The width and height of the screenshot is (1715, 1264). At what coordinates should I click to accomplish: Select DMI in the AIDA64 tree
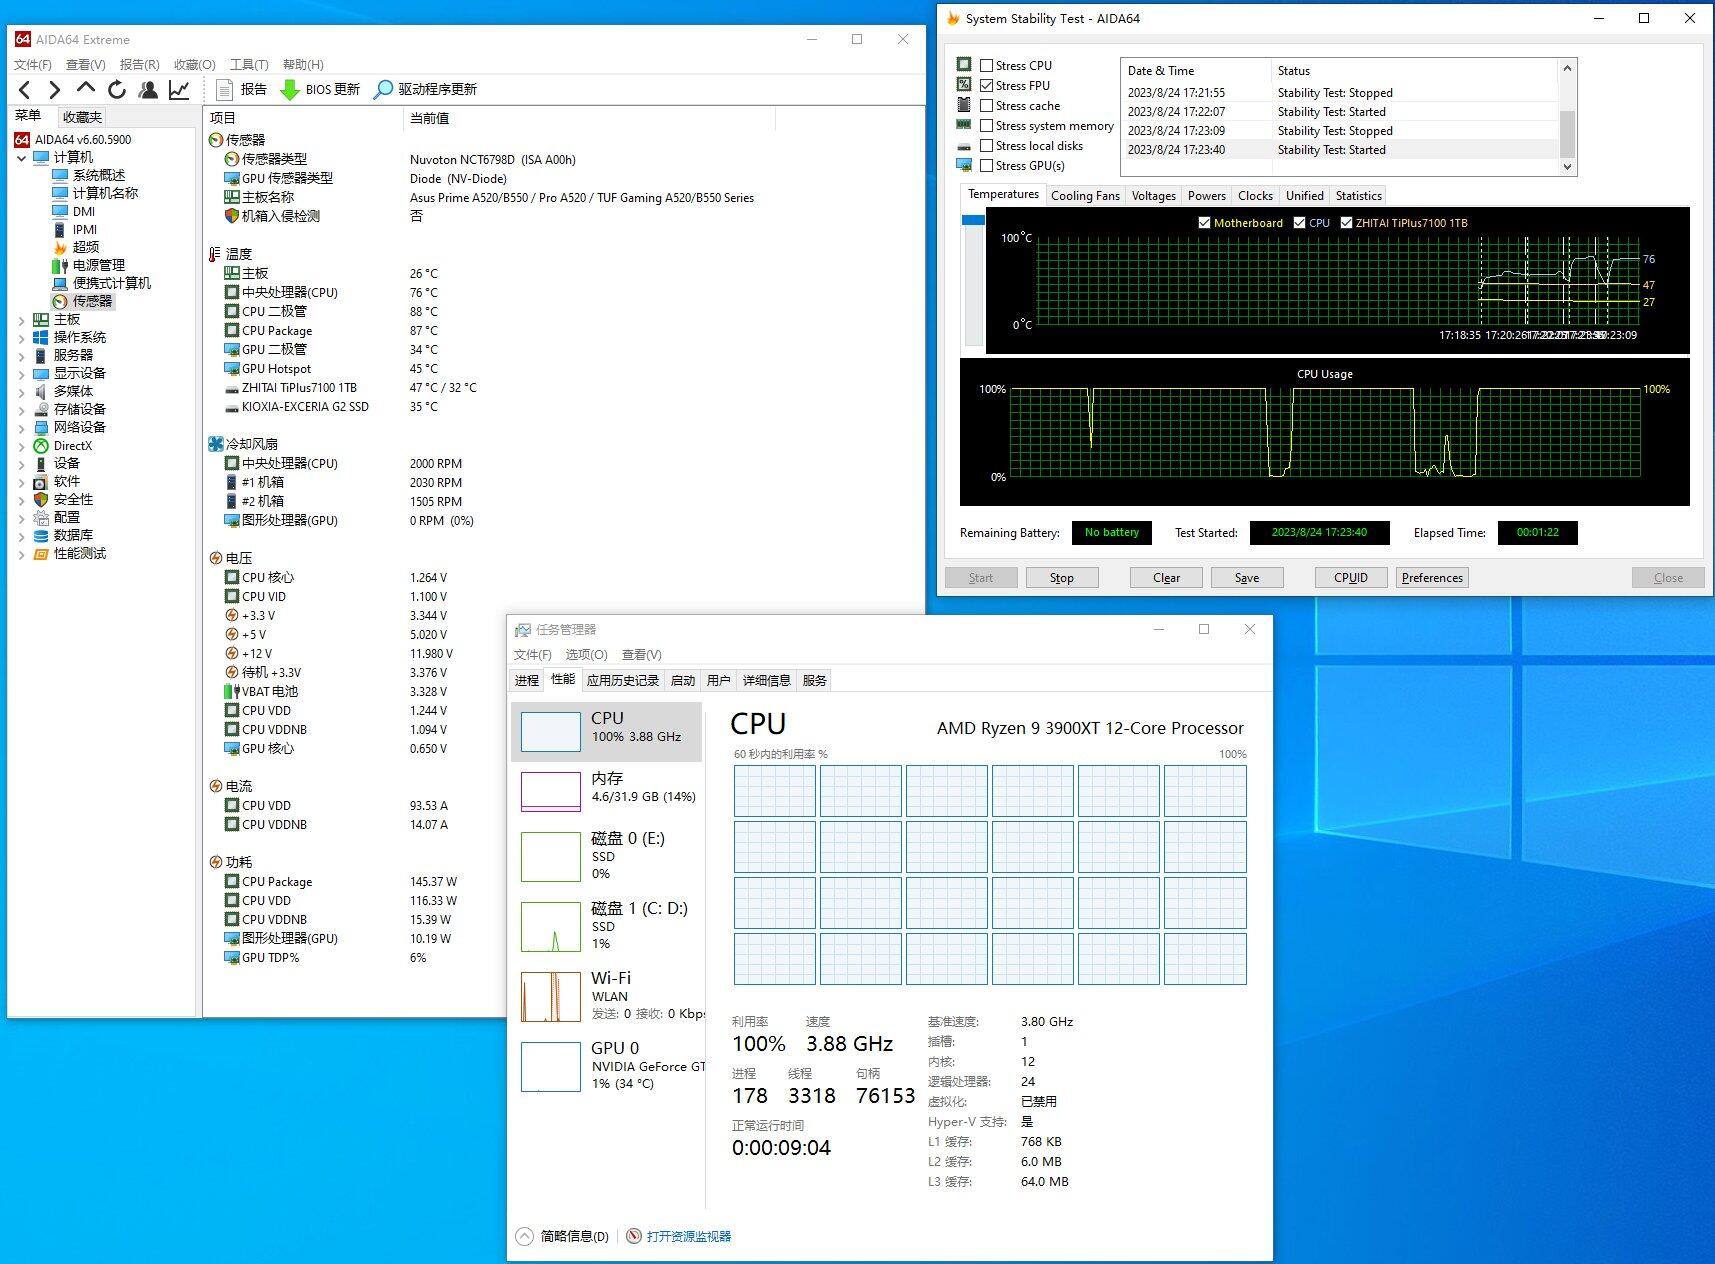click(74, 211)
